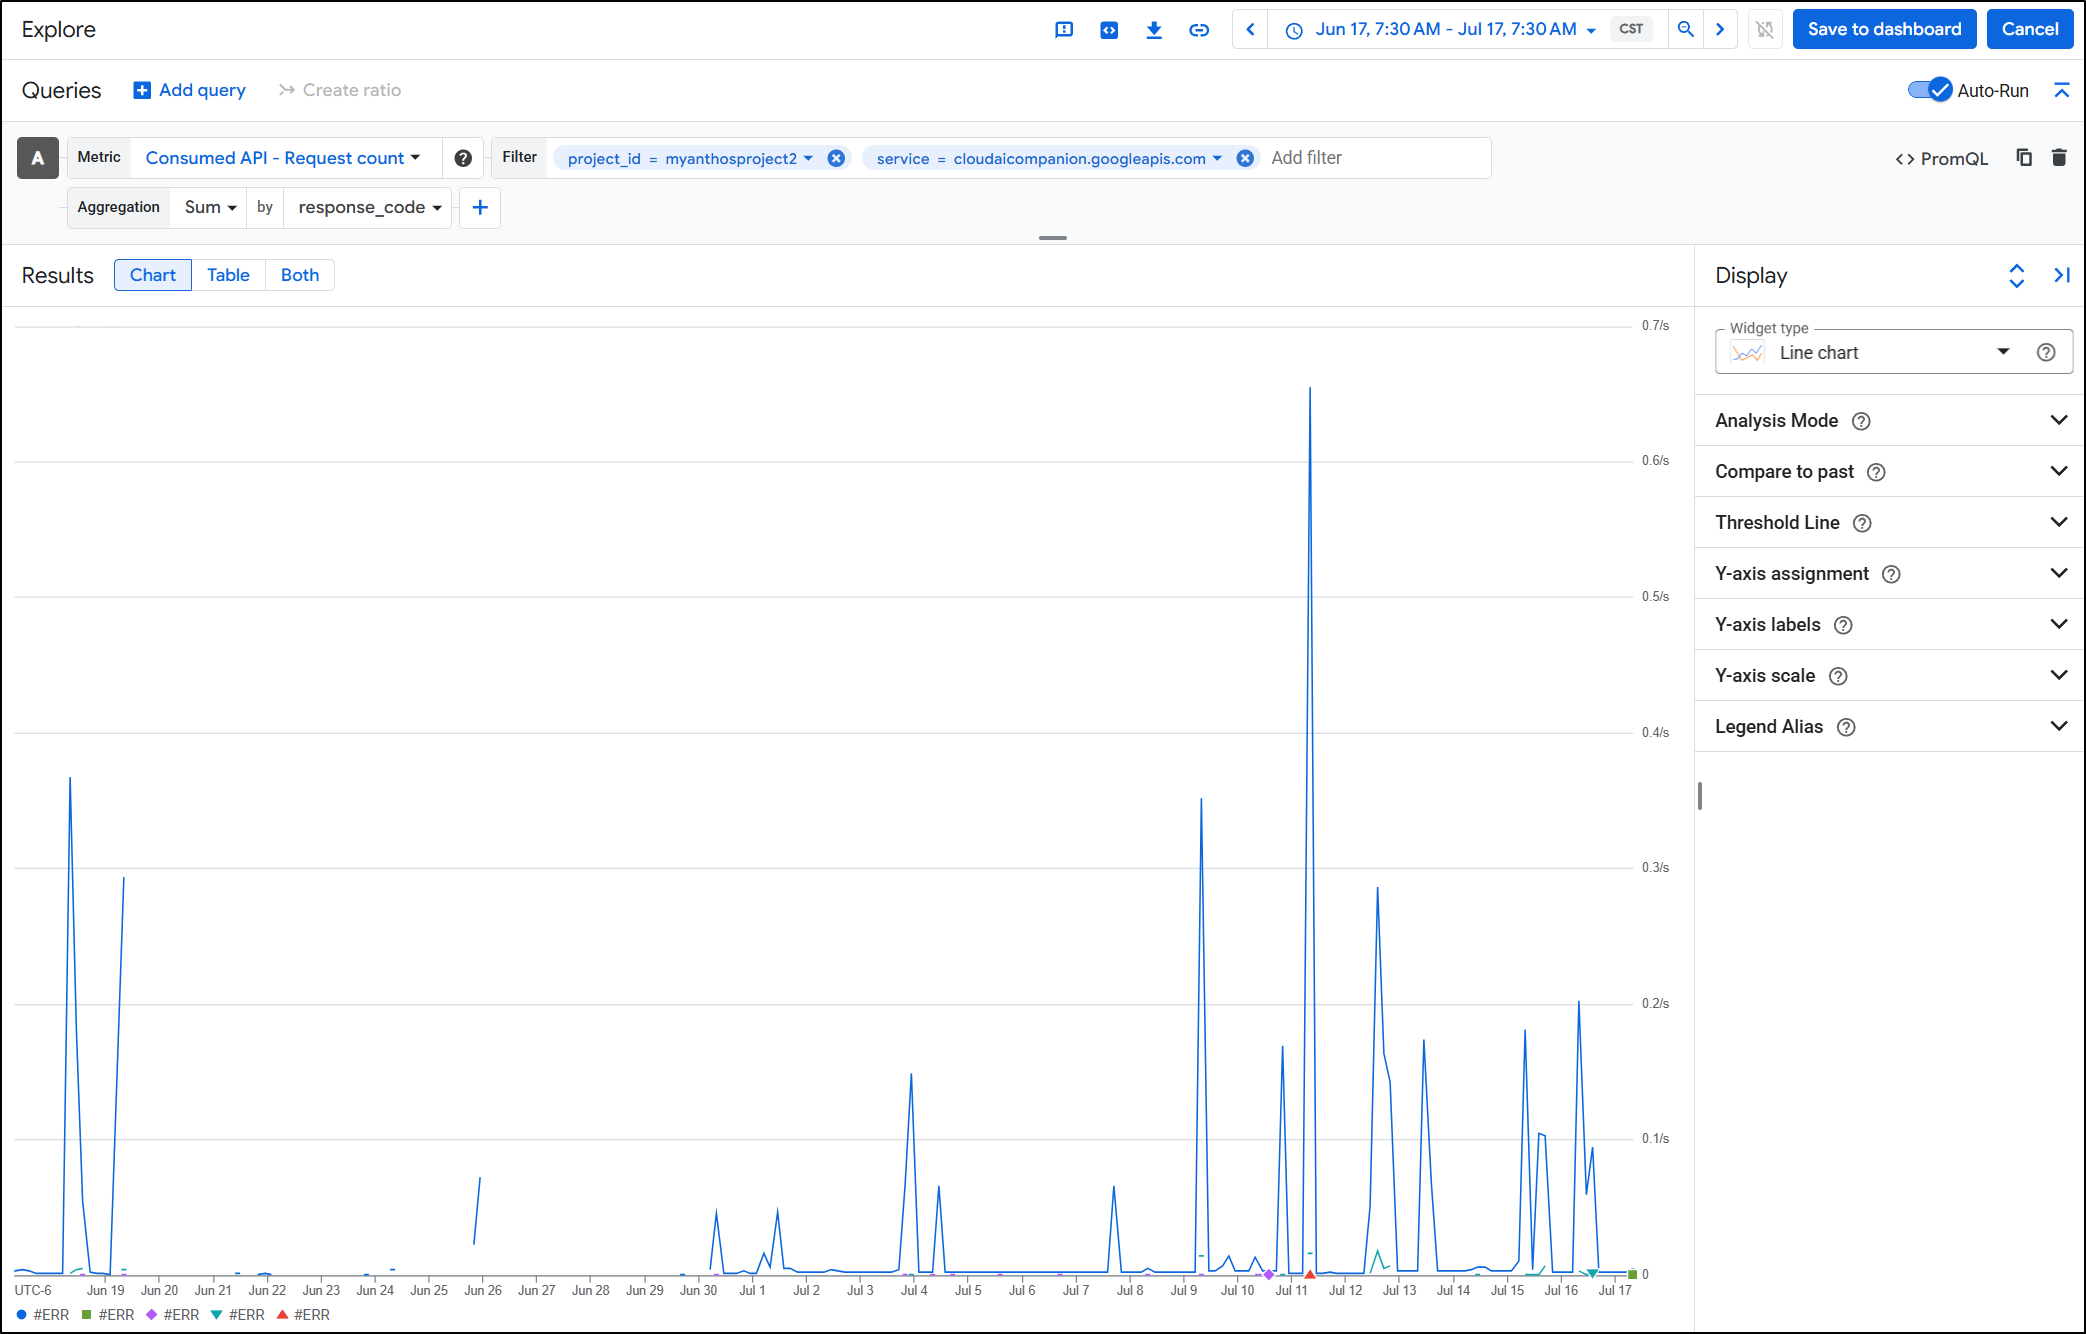Open Compare to past help icon

[1876, 472]
